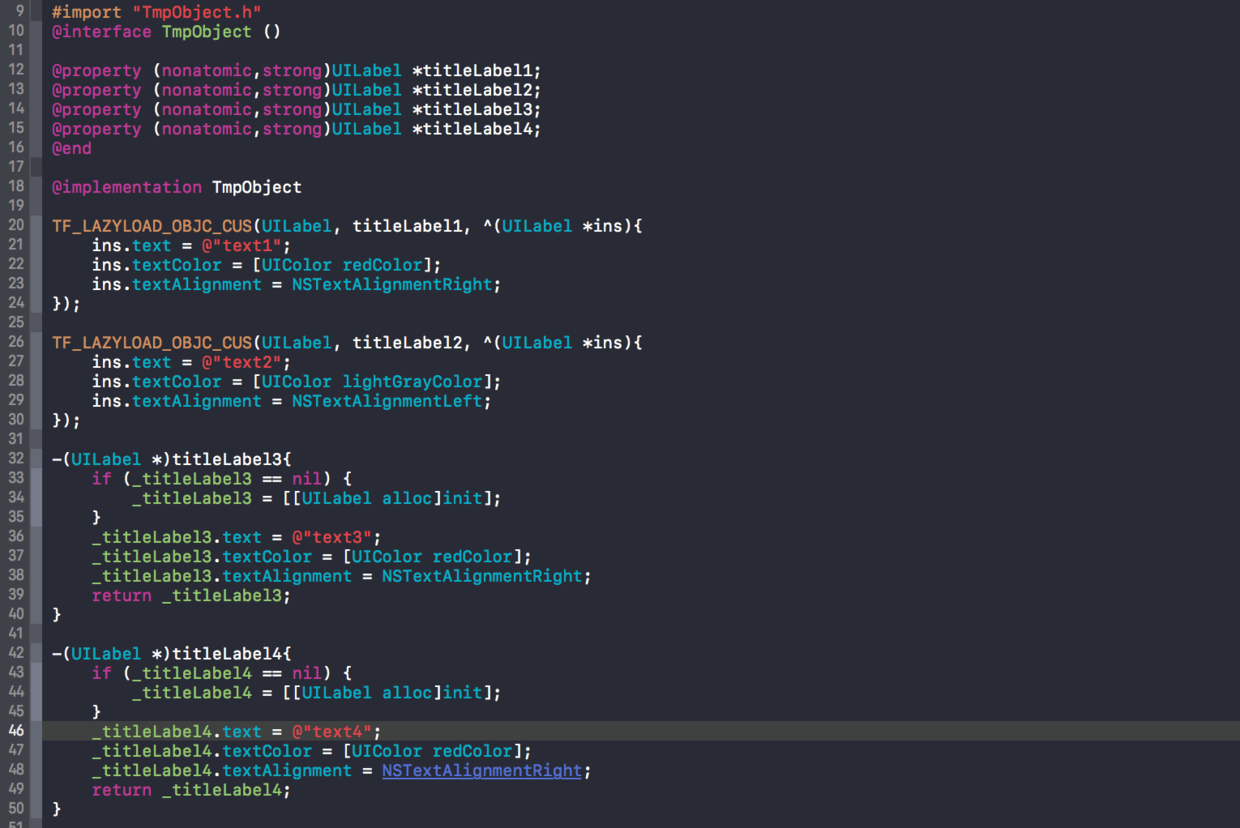Click line number 20 in the gutter
This screenshot has height=828, width=1240.
[16, 226]
